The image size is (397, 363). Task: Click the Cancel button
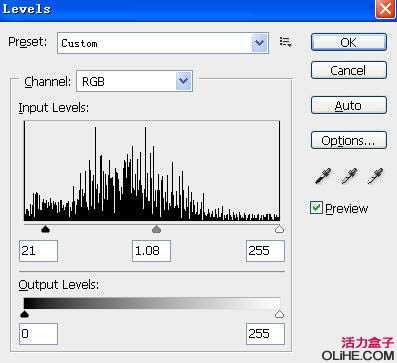click(349, 70)
